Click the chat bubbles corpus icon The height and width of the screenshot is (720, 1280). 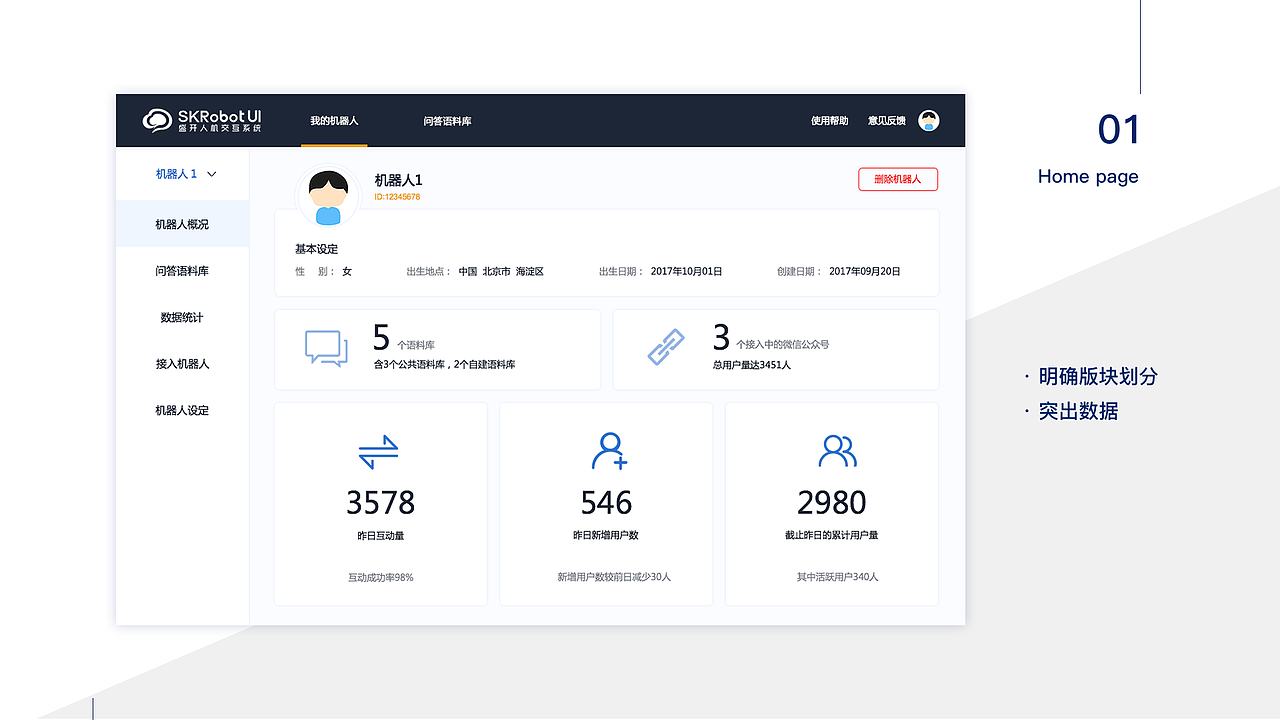tap(327, 348)
